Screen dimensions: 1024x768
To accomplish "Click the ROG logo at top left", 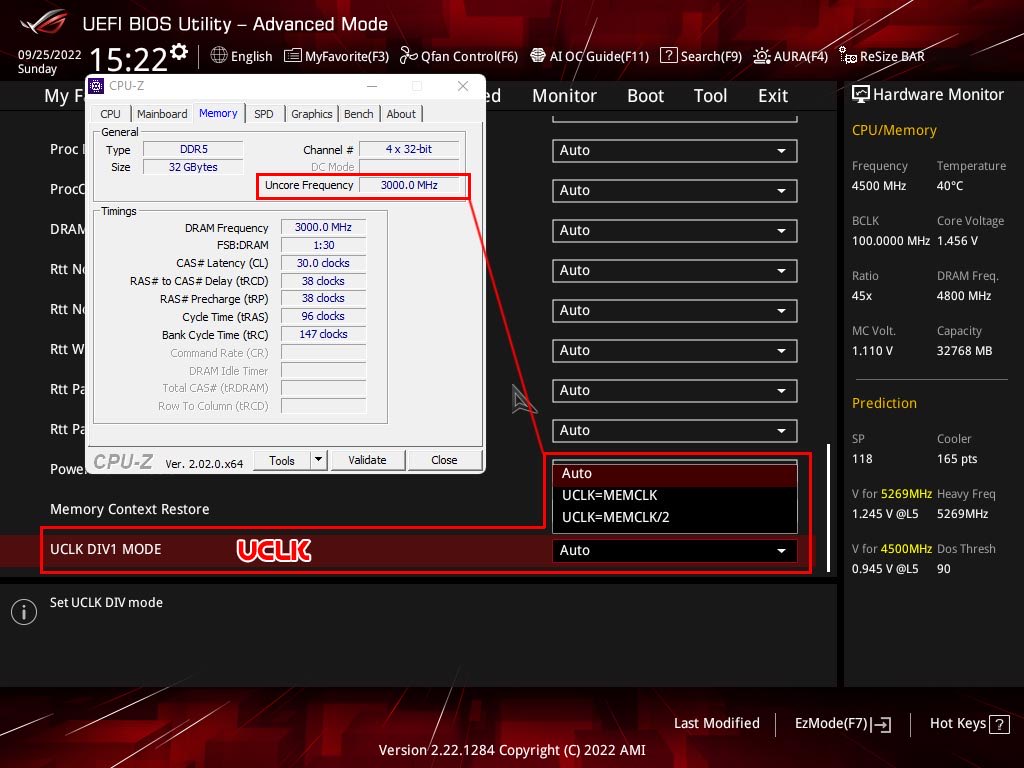I will [x=43, y=24].
